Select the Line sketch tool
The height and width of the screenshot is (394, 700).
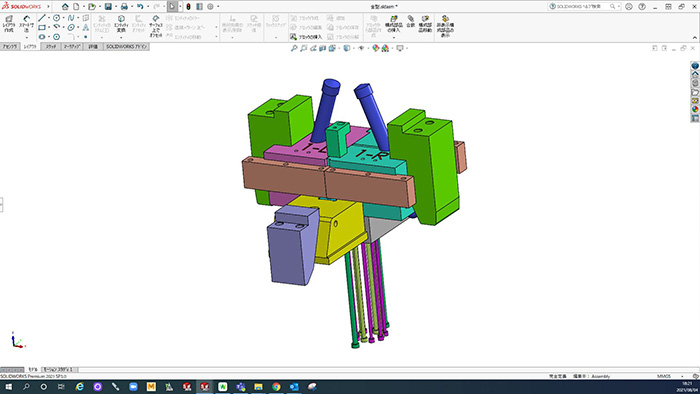(x=42, y=18)
